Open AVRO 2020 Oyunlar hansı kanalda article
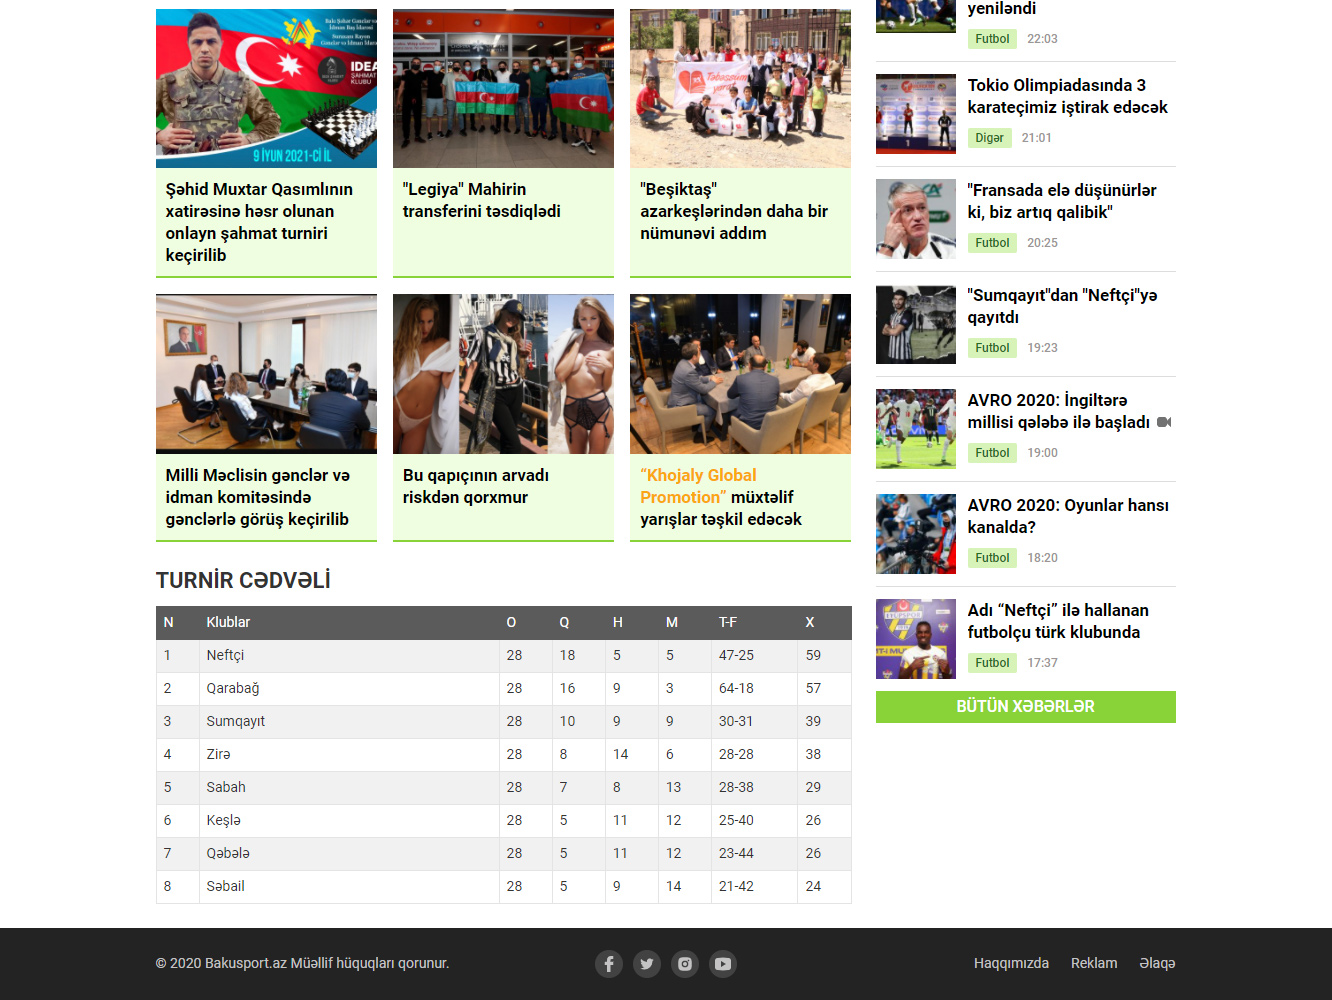Viewport: 1332px width, 1000px height. click(1067, 516)
